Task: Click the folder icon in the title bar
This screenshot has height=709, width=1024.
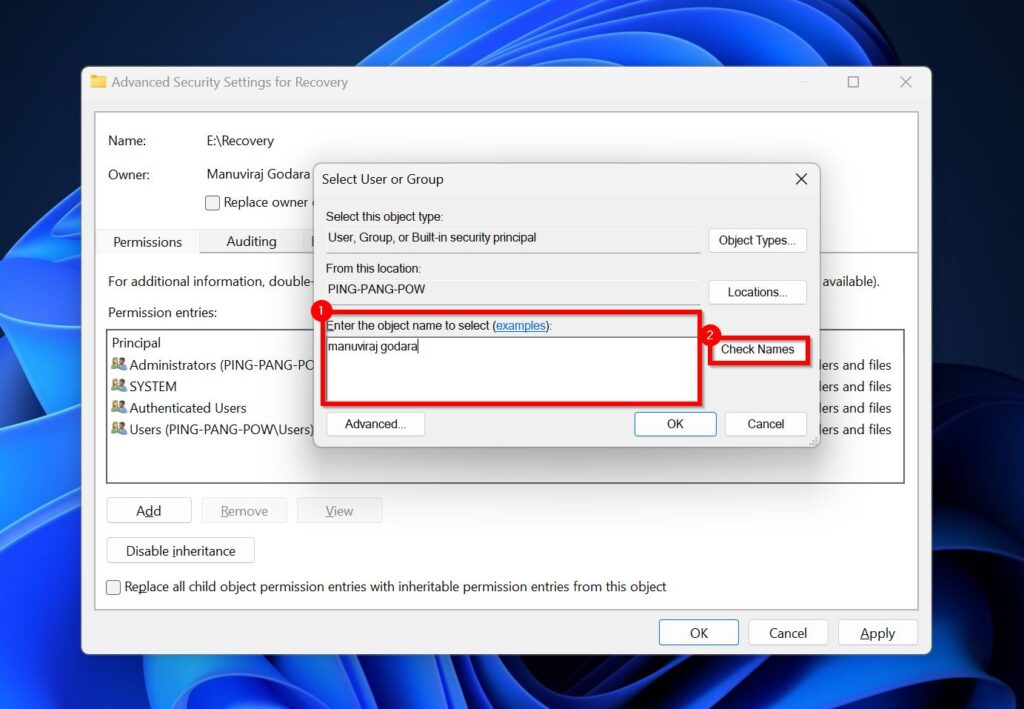Action: click(98, 82)
